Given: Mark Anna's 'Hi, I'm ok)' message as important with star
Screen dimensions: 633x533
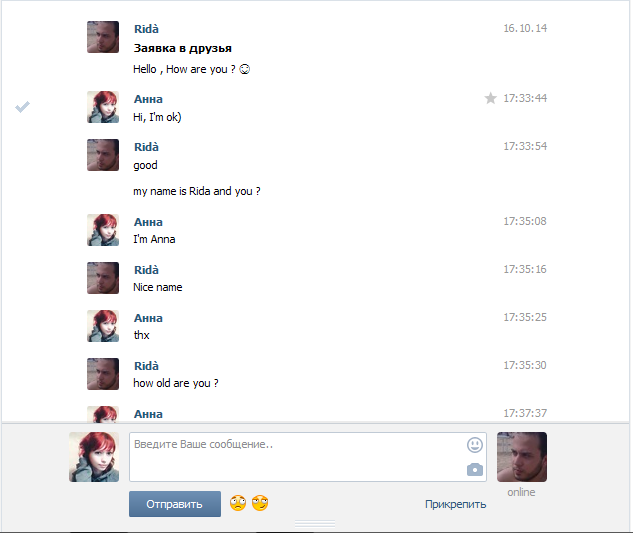Looking at the screenshot, I should tap(490, 98).
